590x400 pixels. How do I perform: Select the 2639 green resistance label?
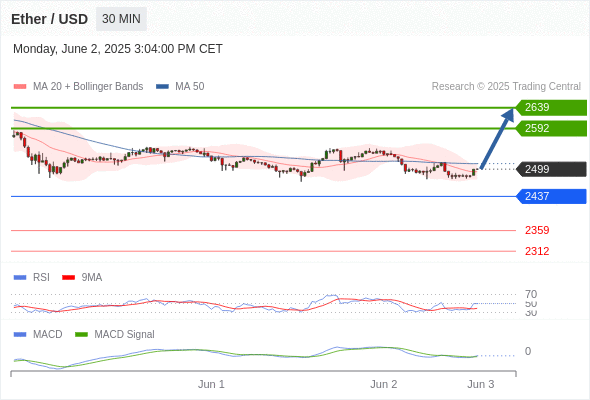[551, 108]
